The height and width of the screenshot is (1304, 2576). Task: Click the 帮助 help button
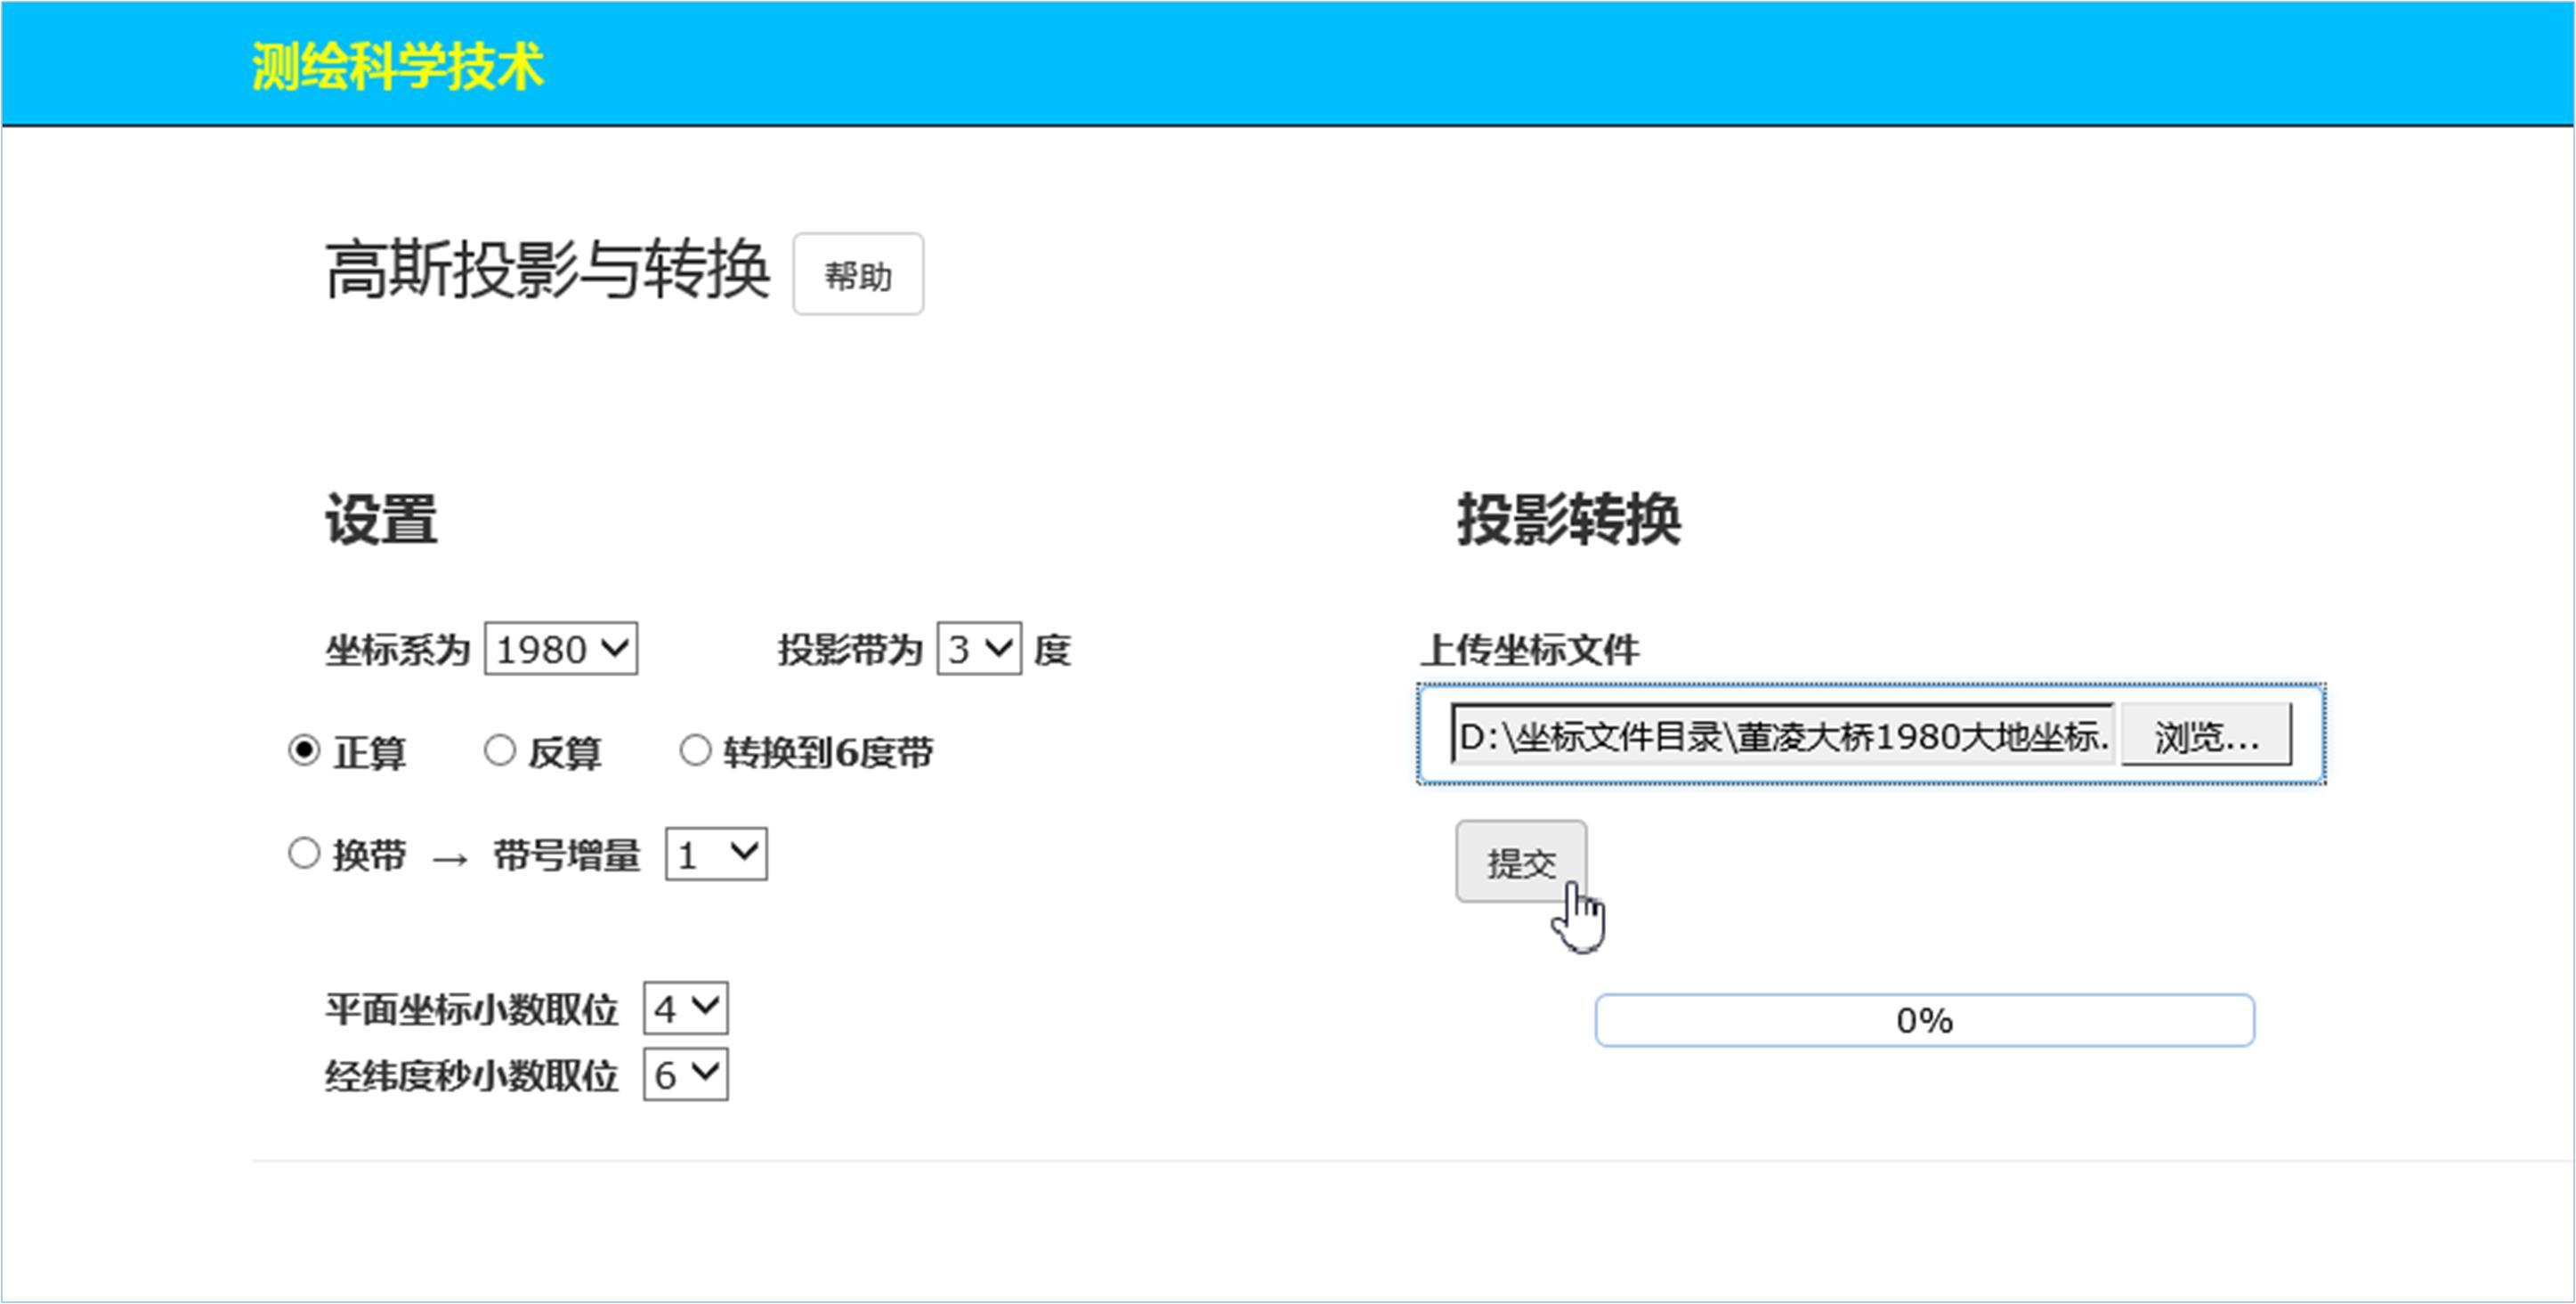click(857, 275)
